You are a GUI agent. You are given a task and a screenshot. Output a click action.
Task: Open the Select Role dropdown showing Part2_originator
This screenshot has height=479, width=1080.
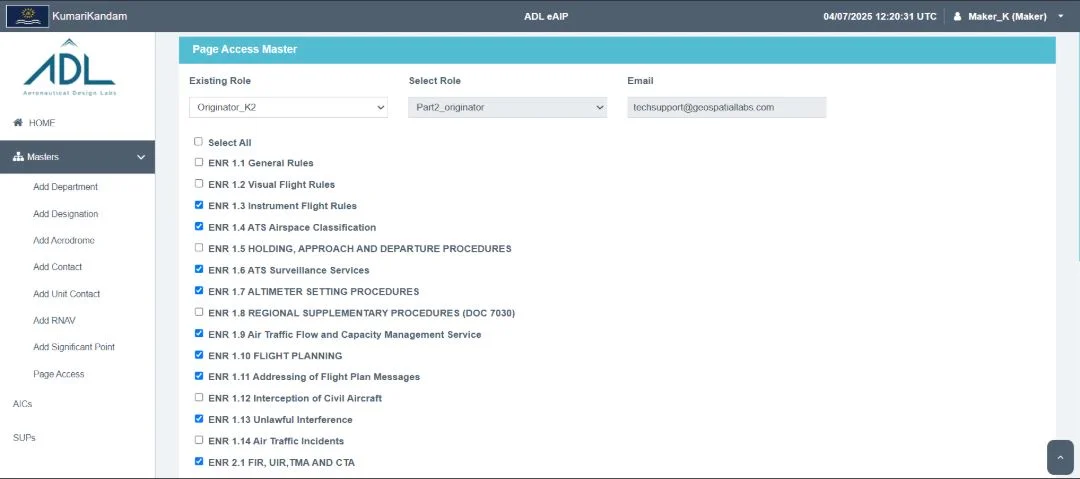pyautogui.click(x=508, y=108)
